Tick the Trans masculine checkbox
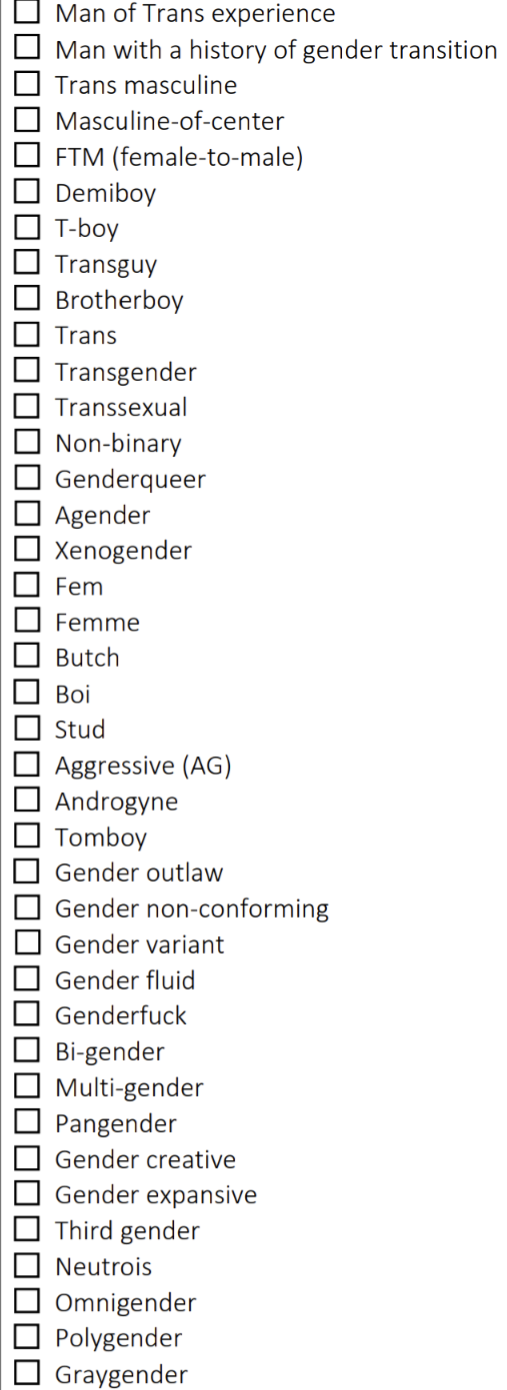 (x=27, y=85)
